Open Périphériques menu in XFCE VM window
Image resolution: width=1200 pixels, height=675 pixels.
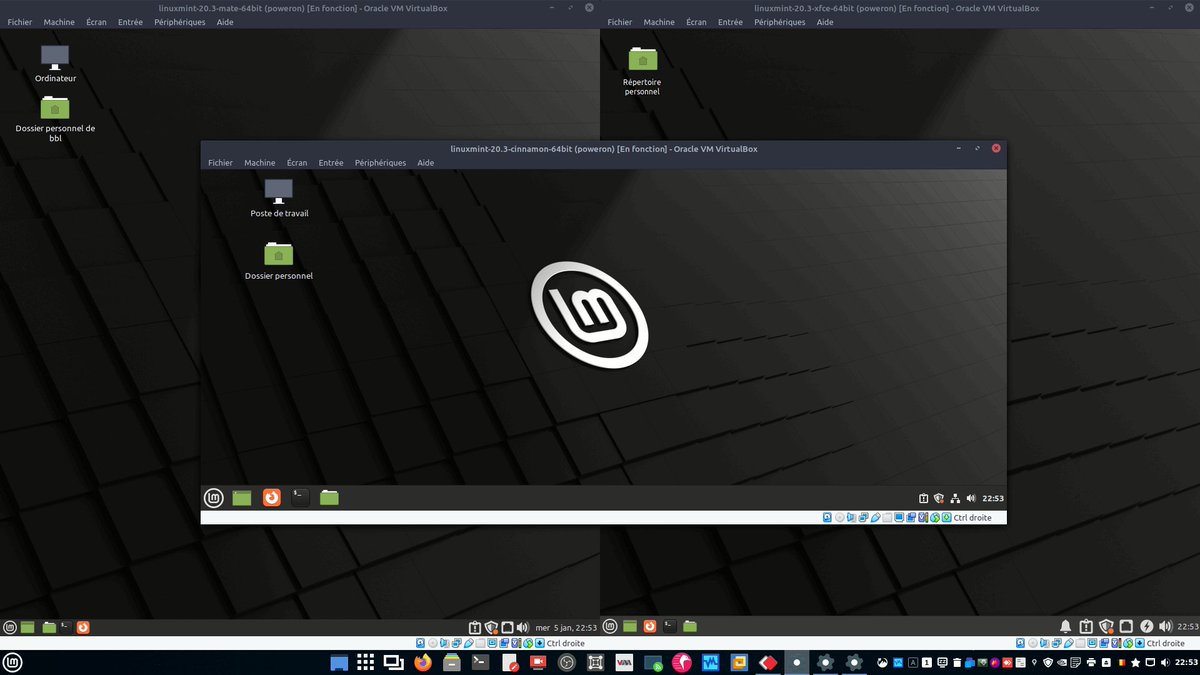(780, 22)
